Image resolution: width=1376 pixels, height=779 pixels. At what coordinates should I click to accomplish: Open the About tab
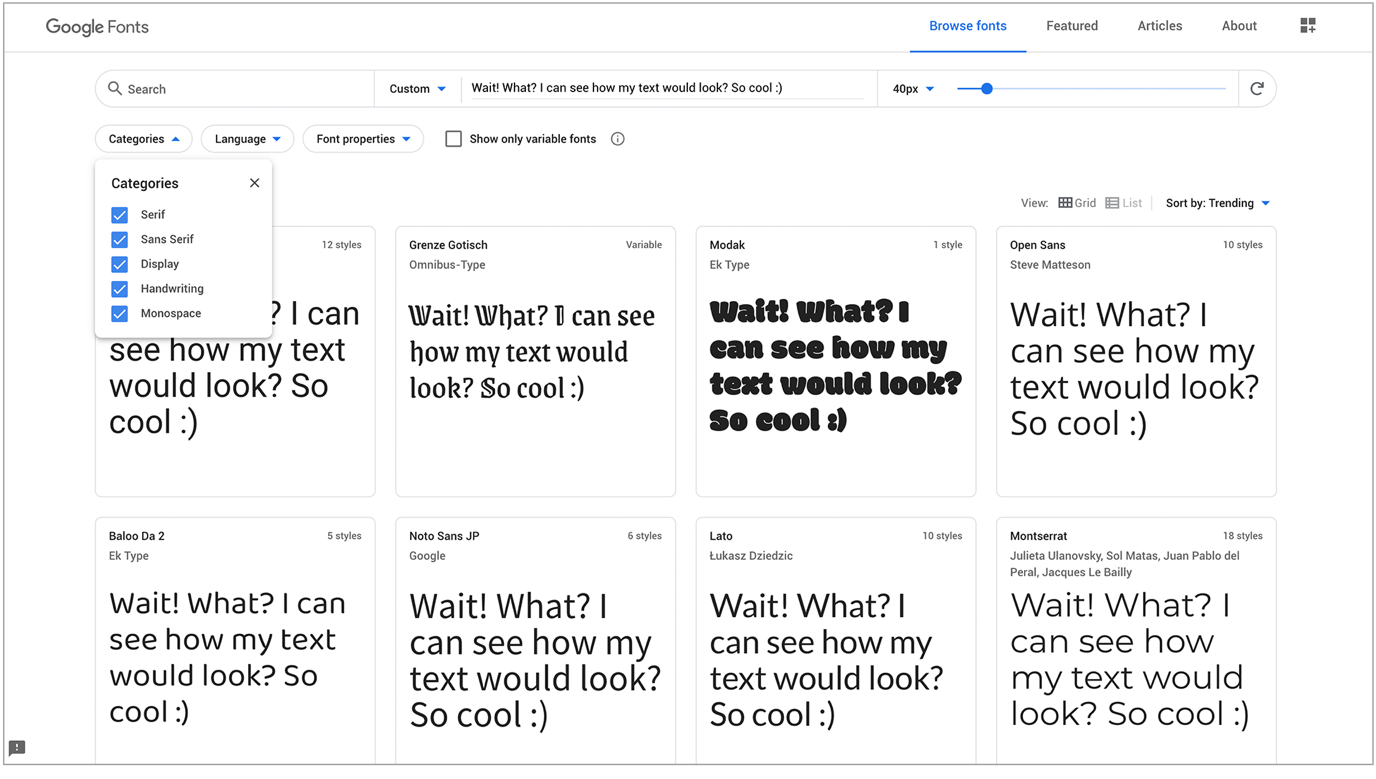(1239, 26)
